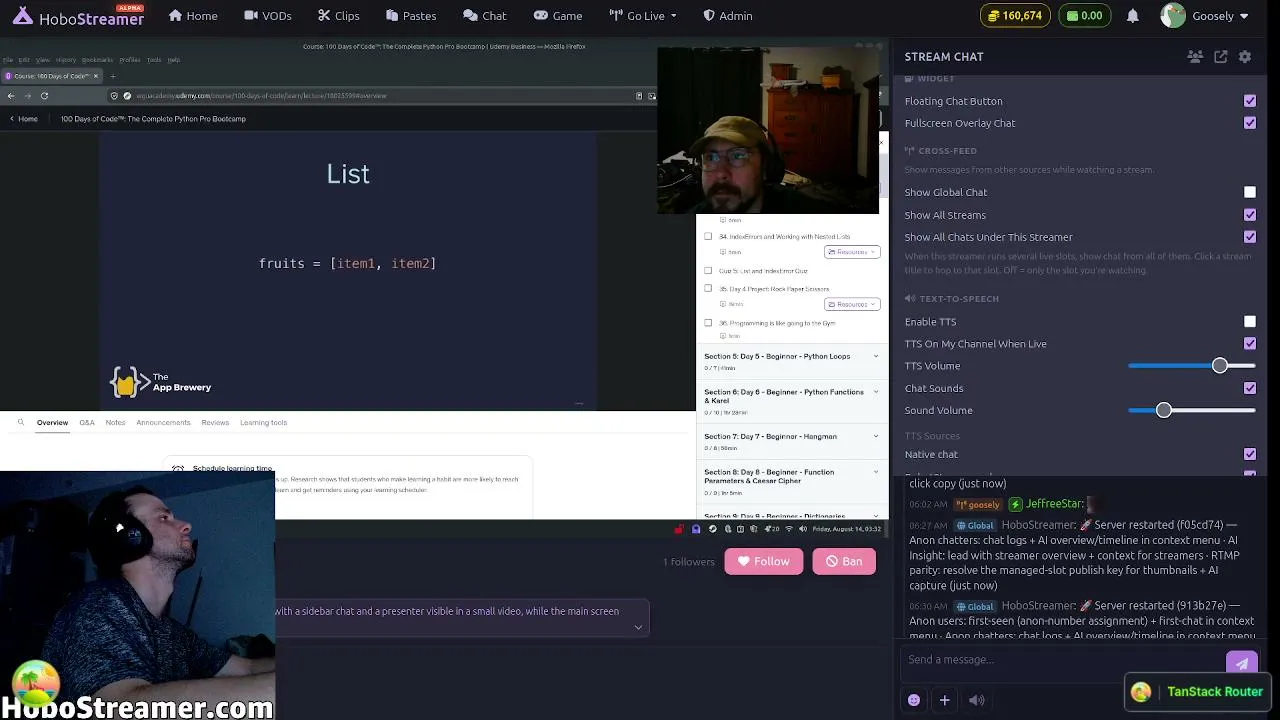Click the Firefox reload icon in stream
The image size is (1280, 720).
(44, 96)
